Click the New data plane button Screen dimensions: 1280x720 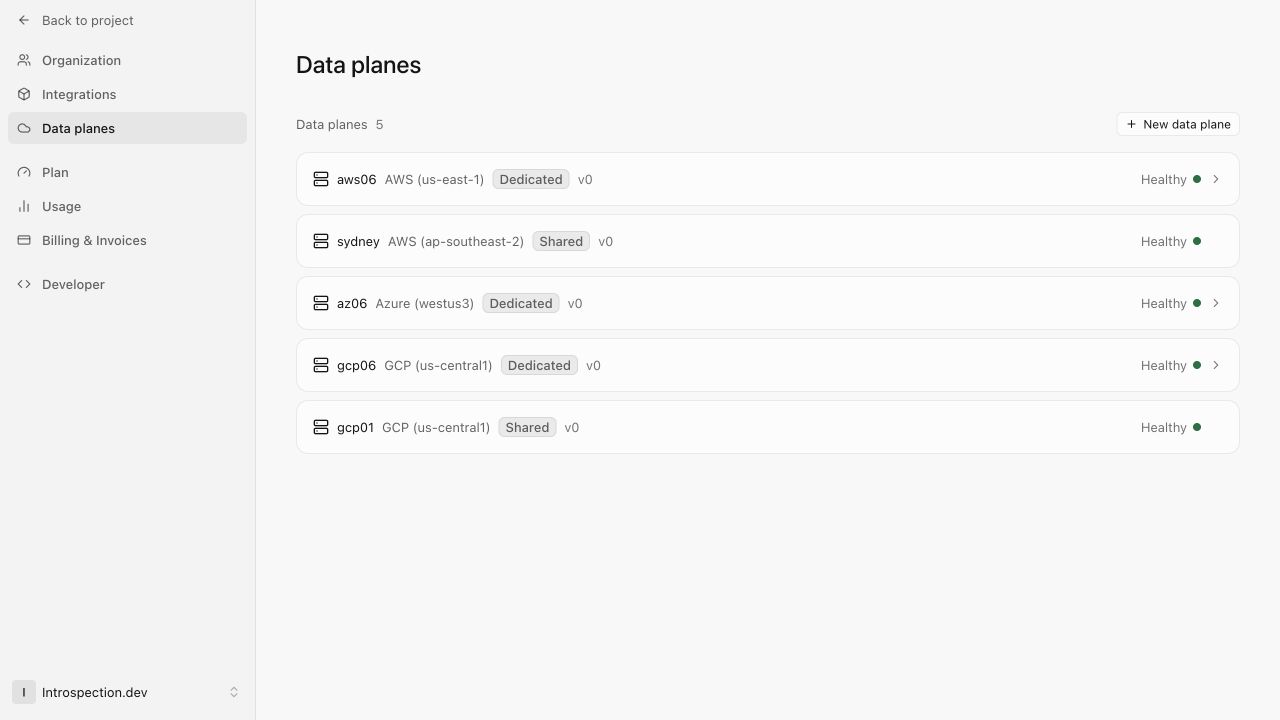tap(1178, 124)
